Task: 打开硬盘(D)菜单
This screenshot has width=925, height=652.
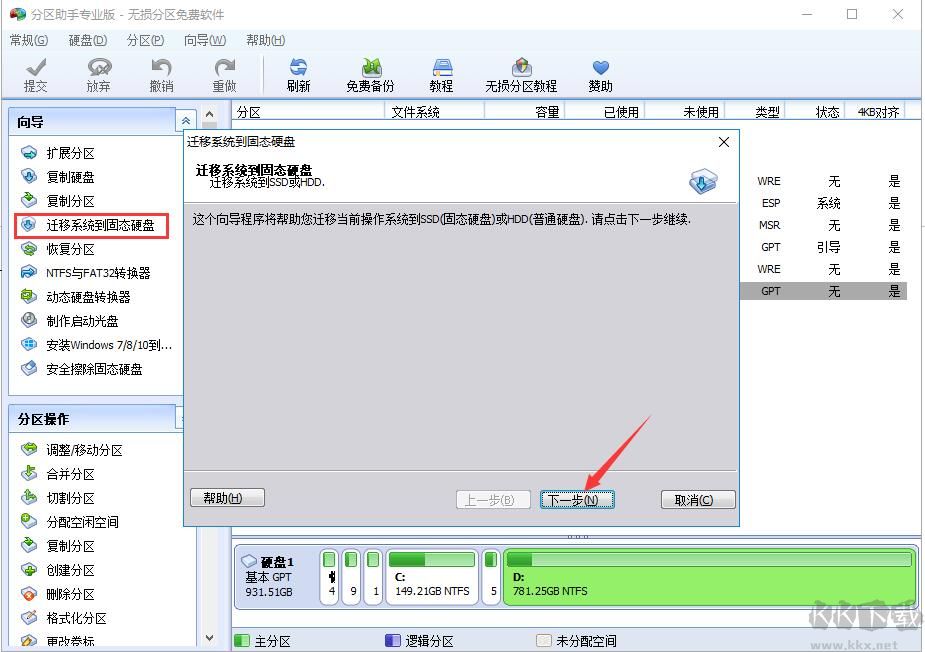Action: 86,40
